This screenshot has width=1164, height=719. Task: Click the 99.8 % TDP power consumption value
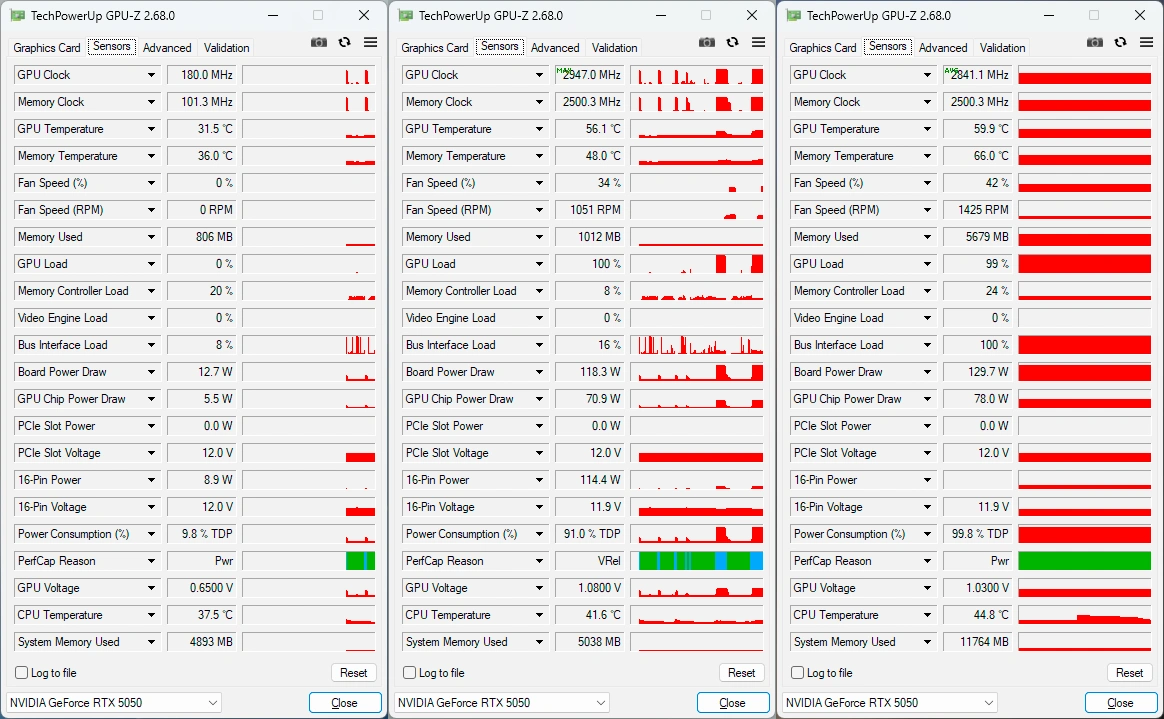point(977,534)
